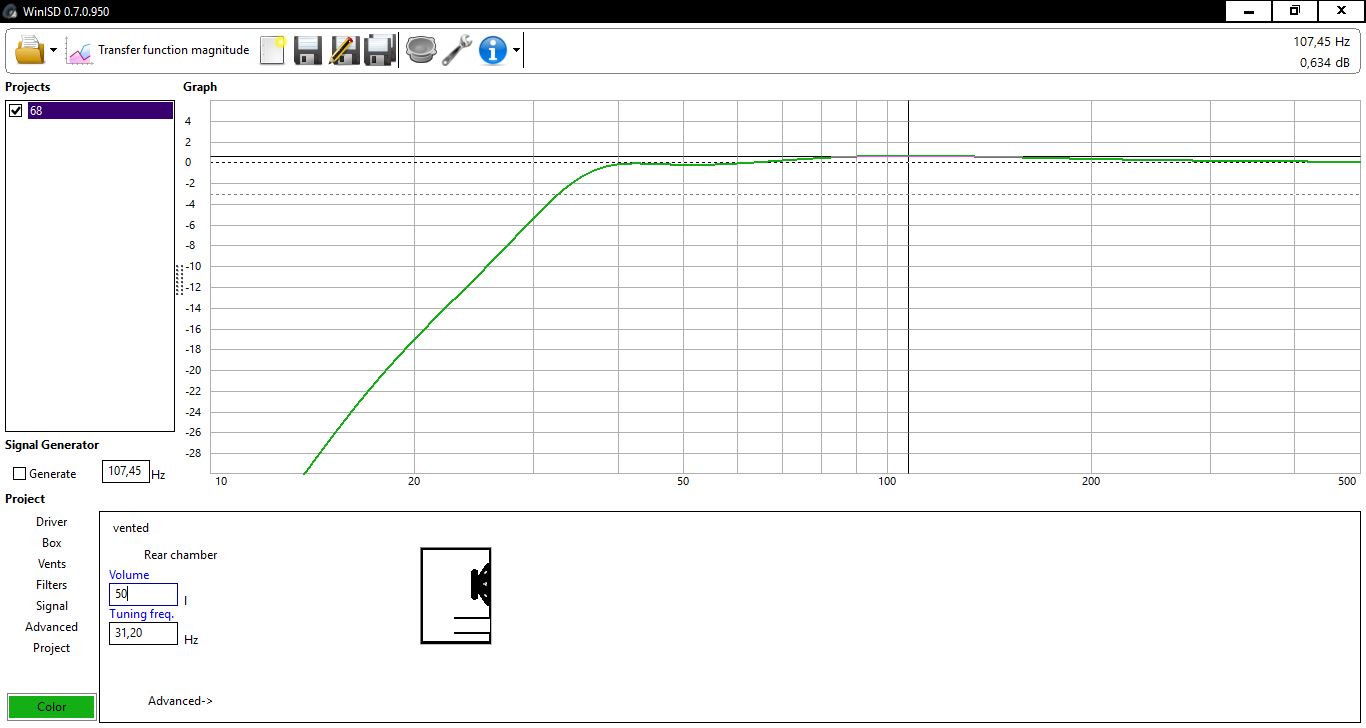This screenshot has width=1366, height=728.
Task: Switch to the Driver tab
Action: click(52, 522)
